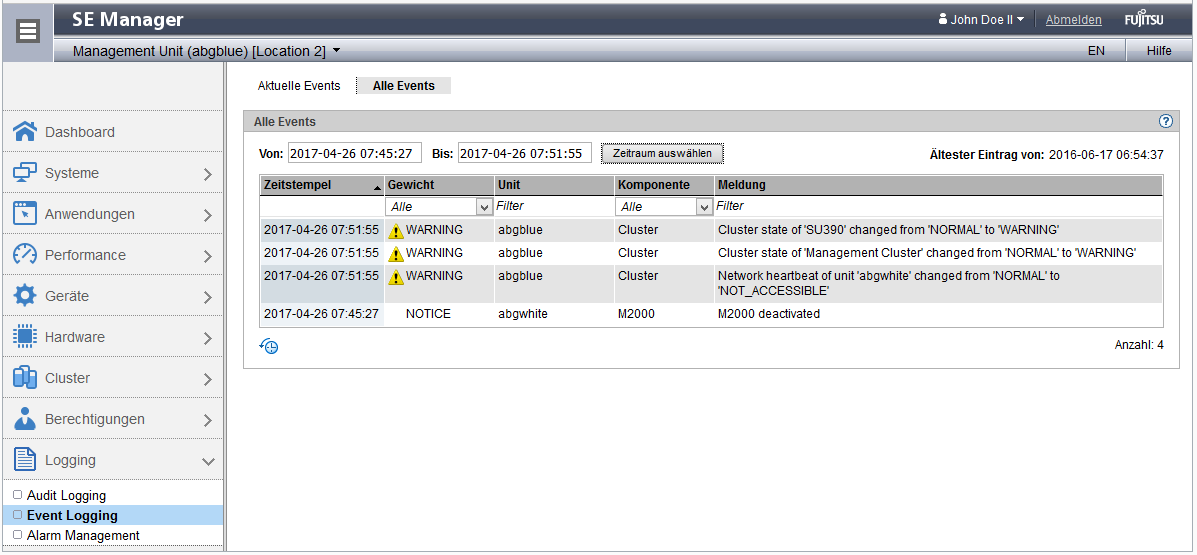Click the Performance gauge icon

pyautogui.click(x=25, y=255)
